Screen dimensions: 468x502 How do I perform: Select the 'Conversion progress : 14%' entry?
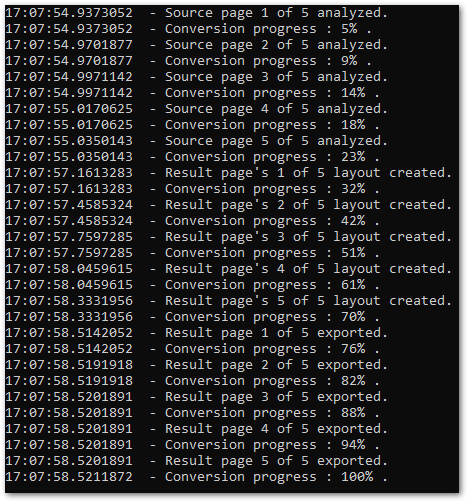(x=192, y=93)
